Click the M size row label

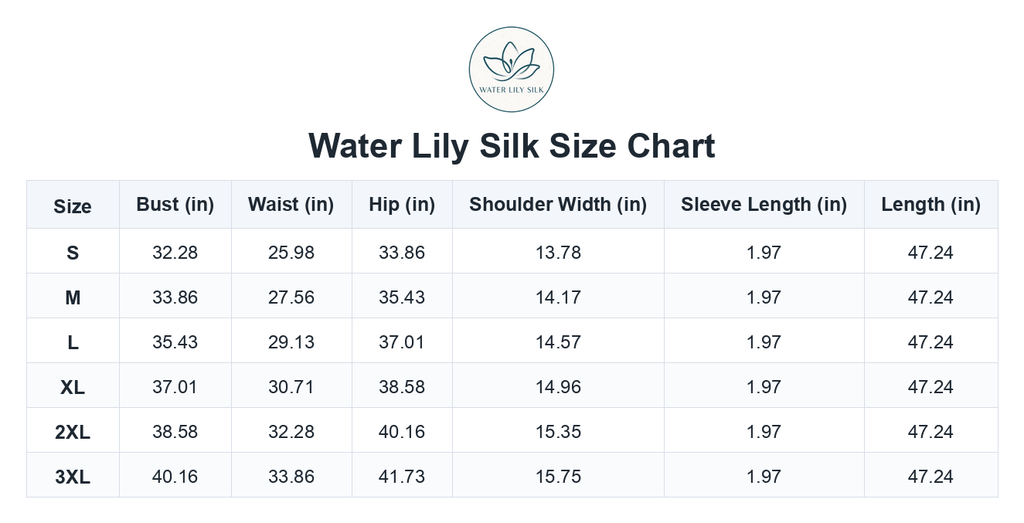(72, 297)
